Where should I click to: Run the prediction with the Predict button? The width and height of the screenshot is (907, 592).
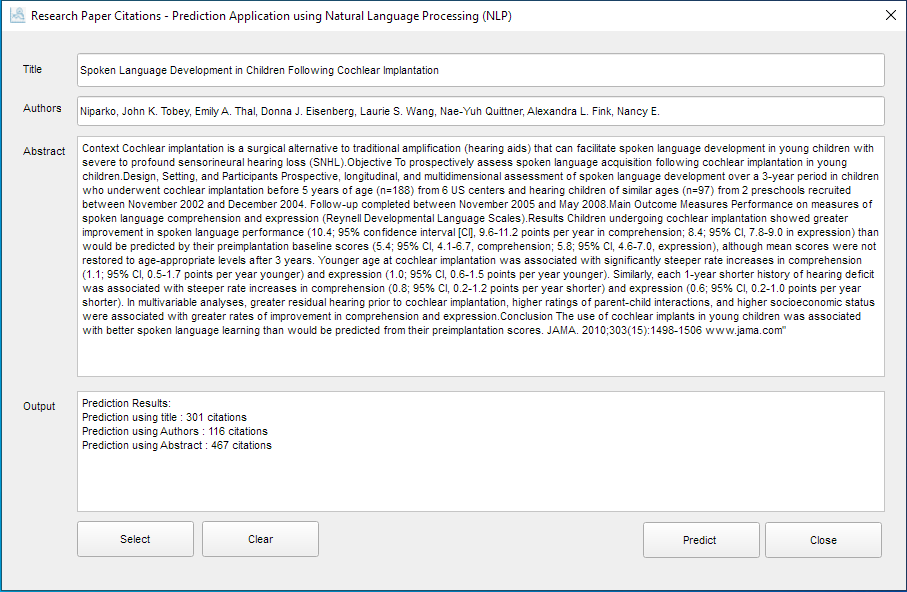[700, 540]
